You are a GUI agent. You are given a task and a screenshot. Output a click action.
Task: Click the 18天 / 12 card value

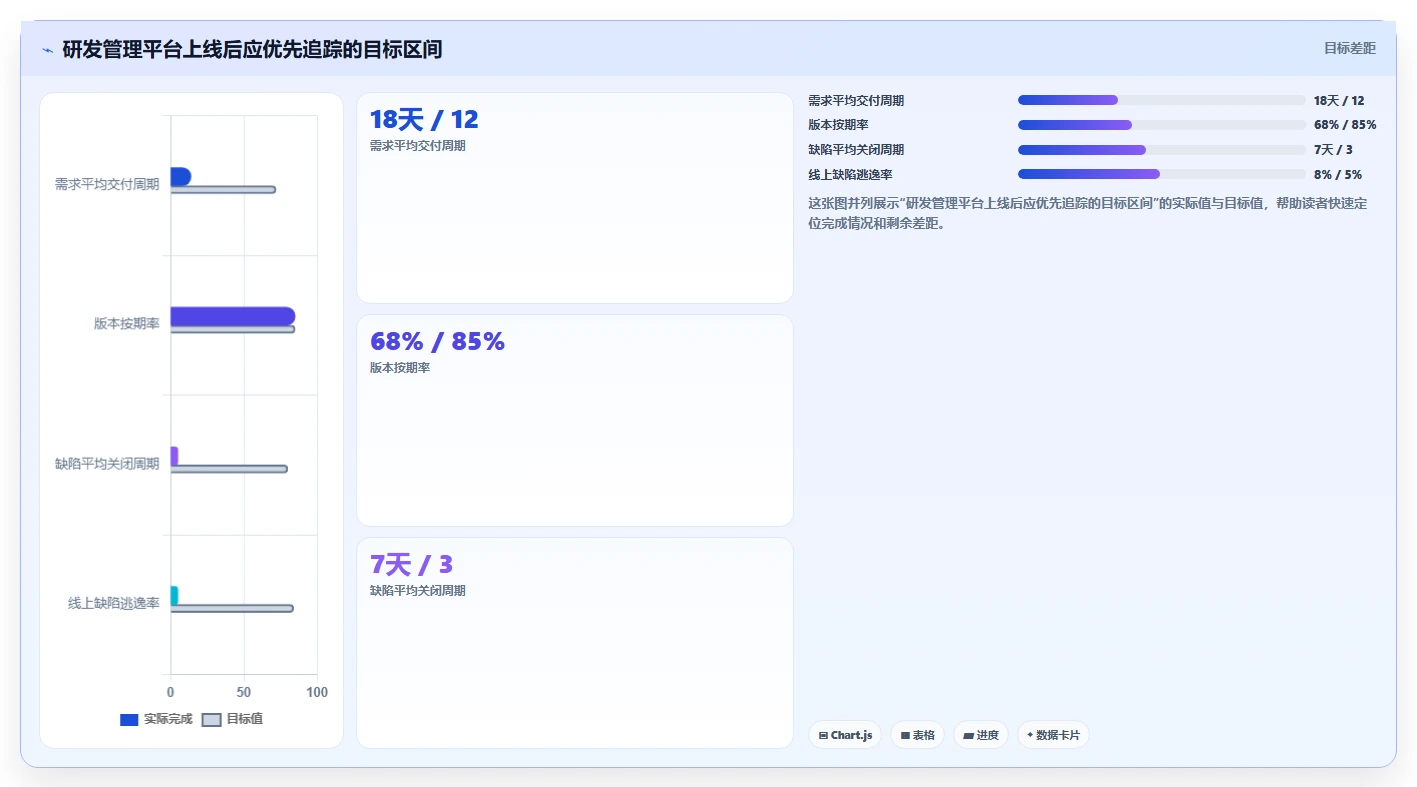click(424, 120)
